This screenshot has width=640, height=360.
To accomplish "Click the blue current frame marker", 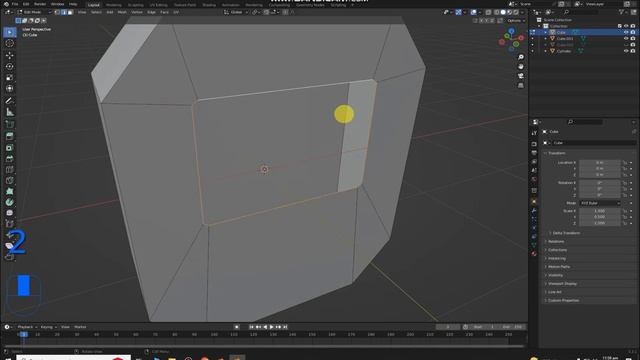I will coord(24,334).
